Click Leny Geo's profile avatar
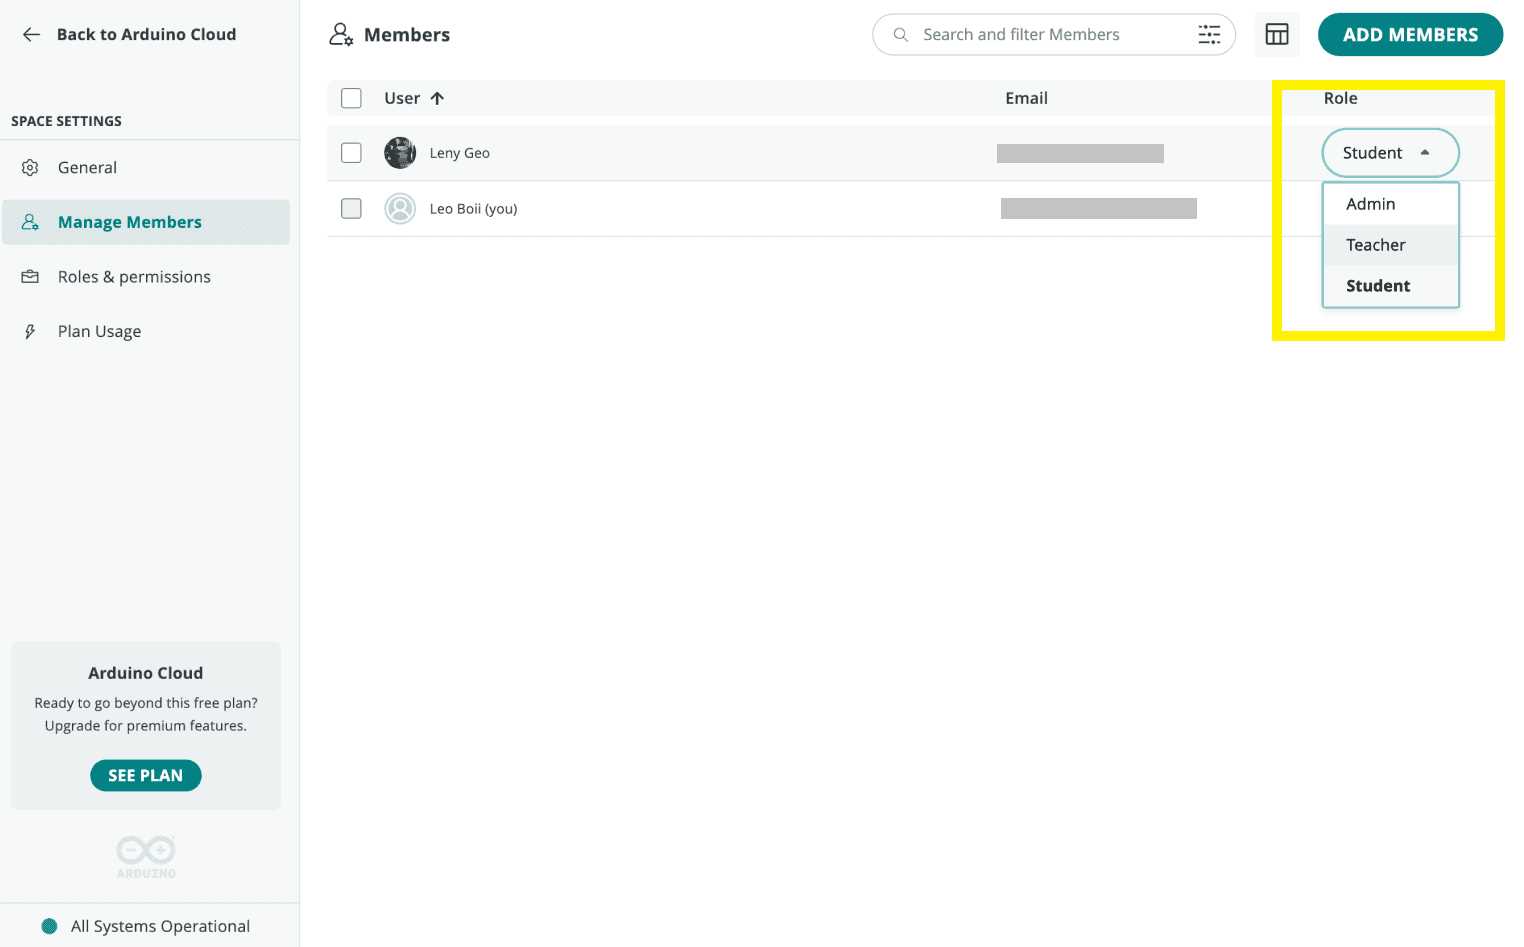This screenshot has width=1524, height=947. point(400,153)
